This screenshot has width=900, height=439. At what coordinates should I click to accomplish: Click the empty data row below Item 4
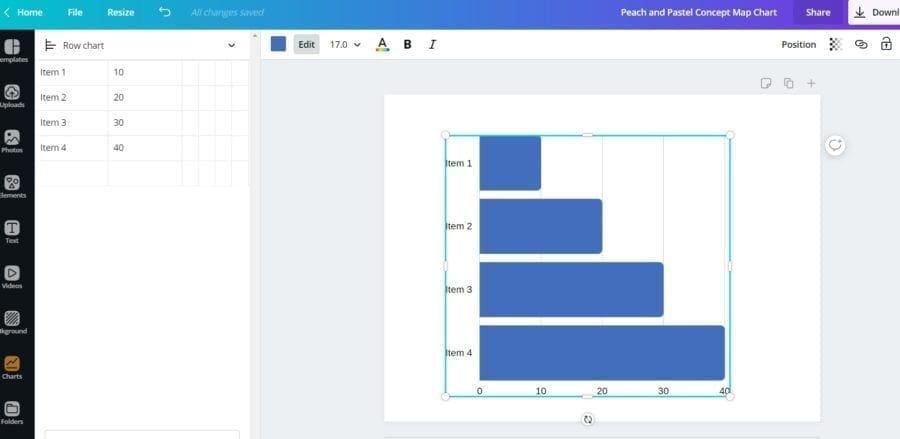coord(142,173)
